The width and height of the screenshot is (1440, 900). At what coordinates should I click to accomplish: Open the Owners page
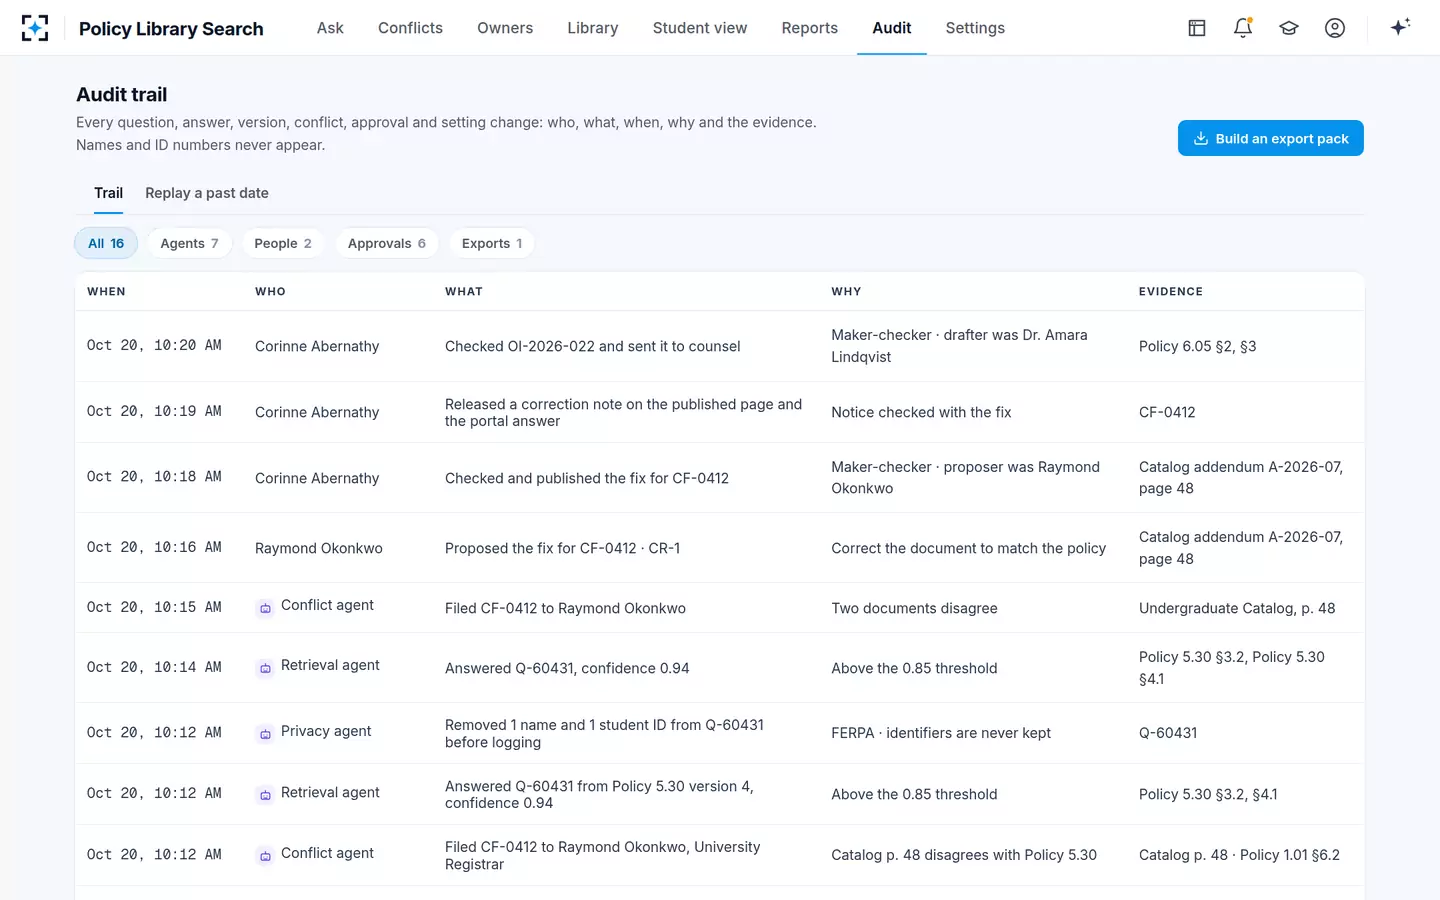coord(505,28)
